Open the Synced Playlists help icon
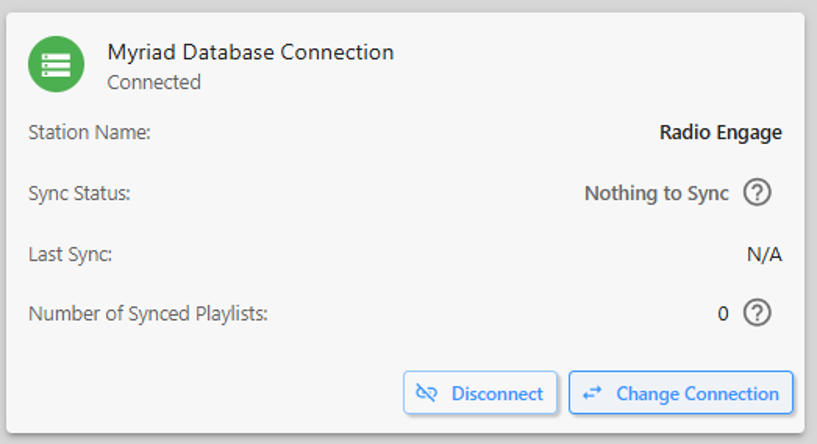Image resolution: width=817 pixels, height=444 pixels. point(757,313)
